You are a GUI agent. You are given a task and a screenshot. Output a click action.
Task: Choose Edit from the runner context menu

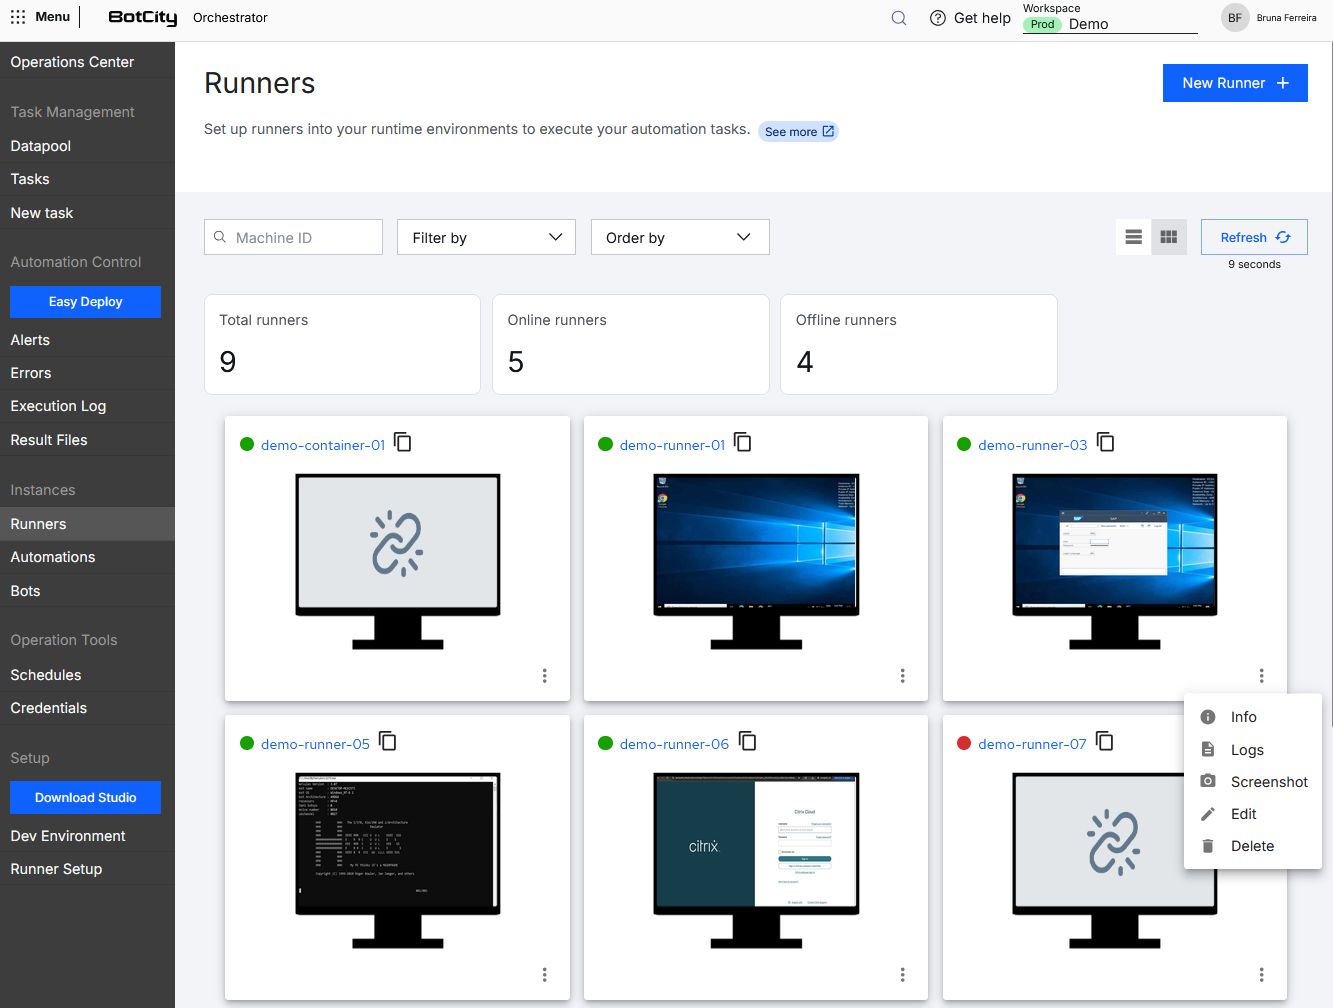(x=1253, y=814)
